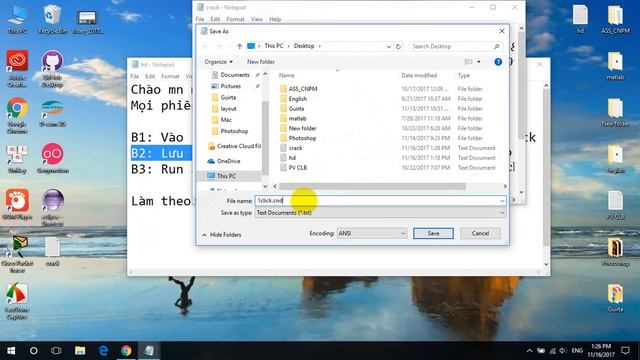
Task: Select Documents in the navigation pane
Action: (x=235, y=75)
